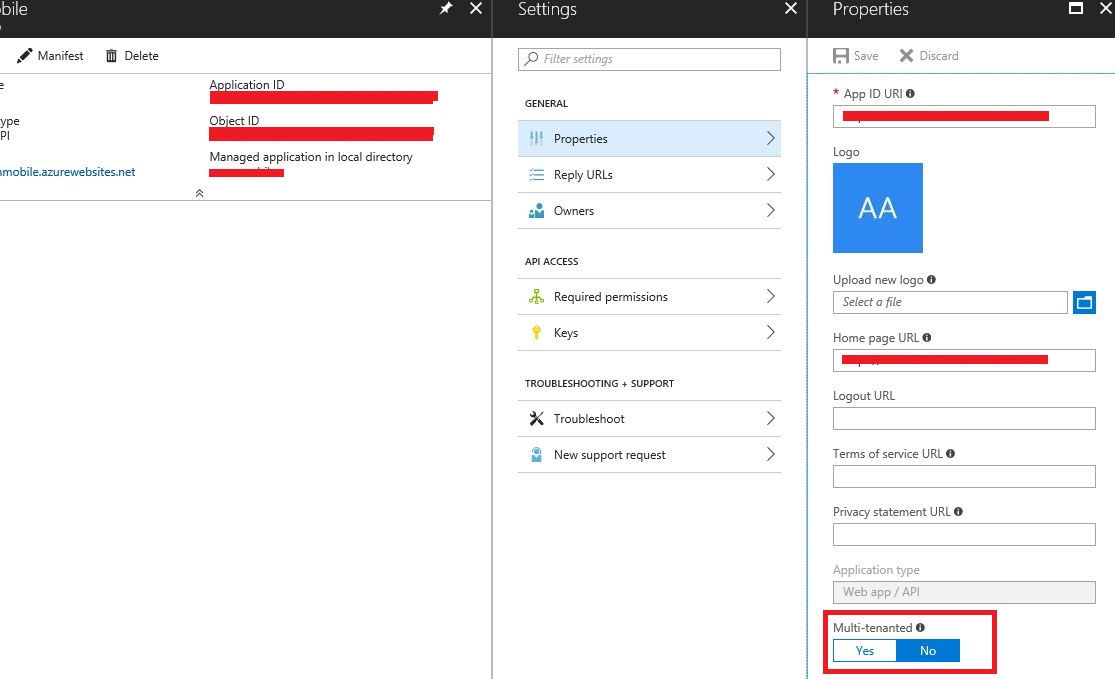Click the Reply URLs list icon
This screenshot has height=679, width=1115.
536,175
